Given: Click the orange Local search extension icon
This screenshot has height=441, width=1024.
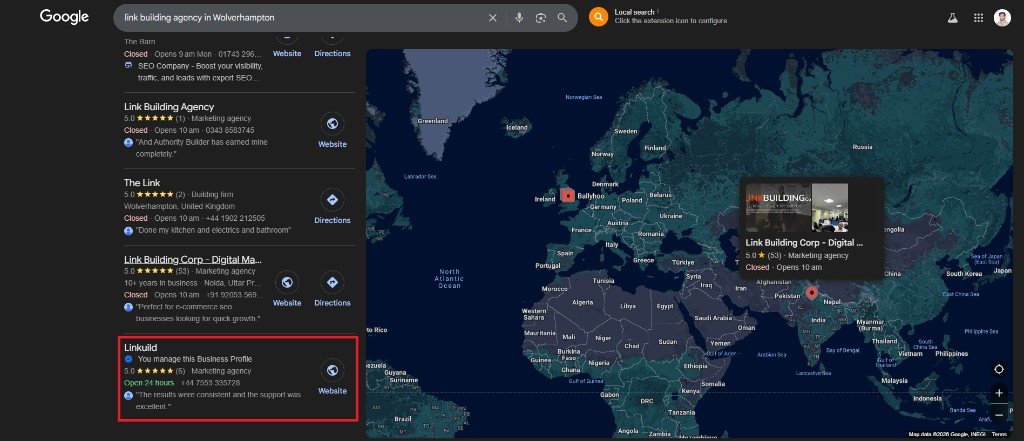Looking at the screenshot, I should [x=598, y=17].
